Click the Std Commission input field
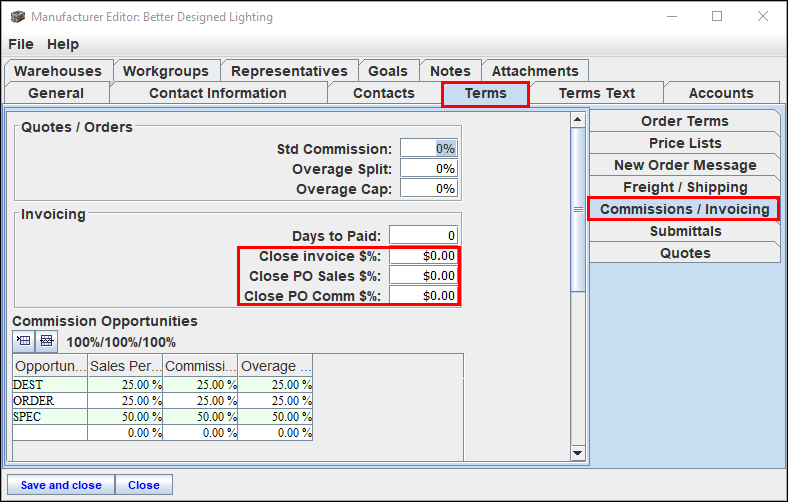Viewport: 788px width, 502px height. (429, 149)
